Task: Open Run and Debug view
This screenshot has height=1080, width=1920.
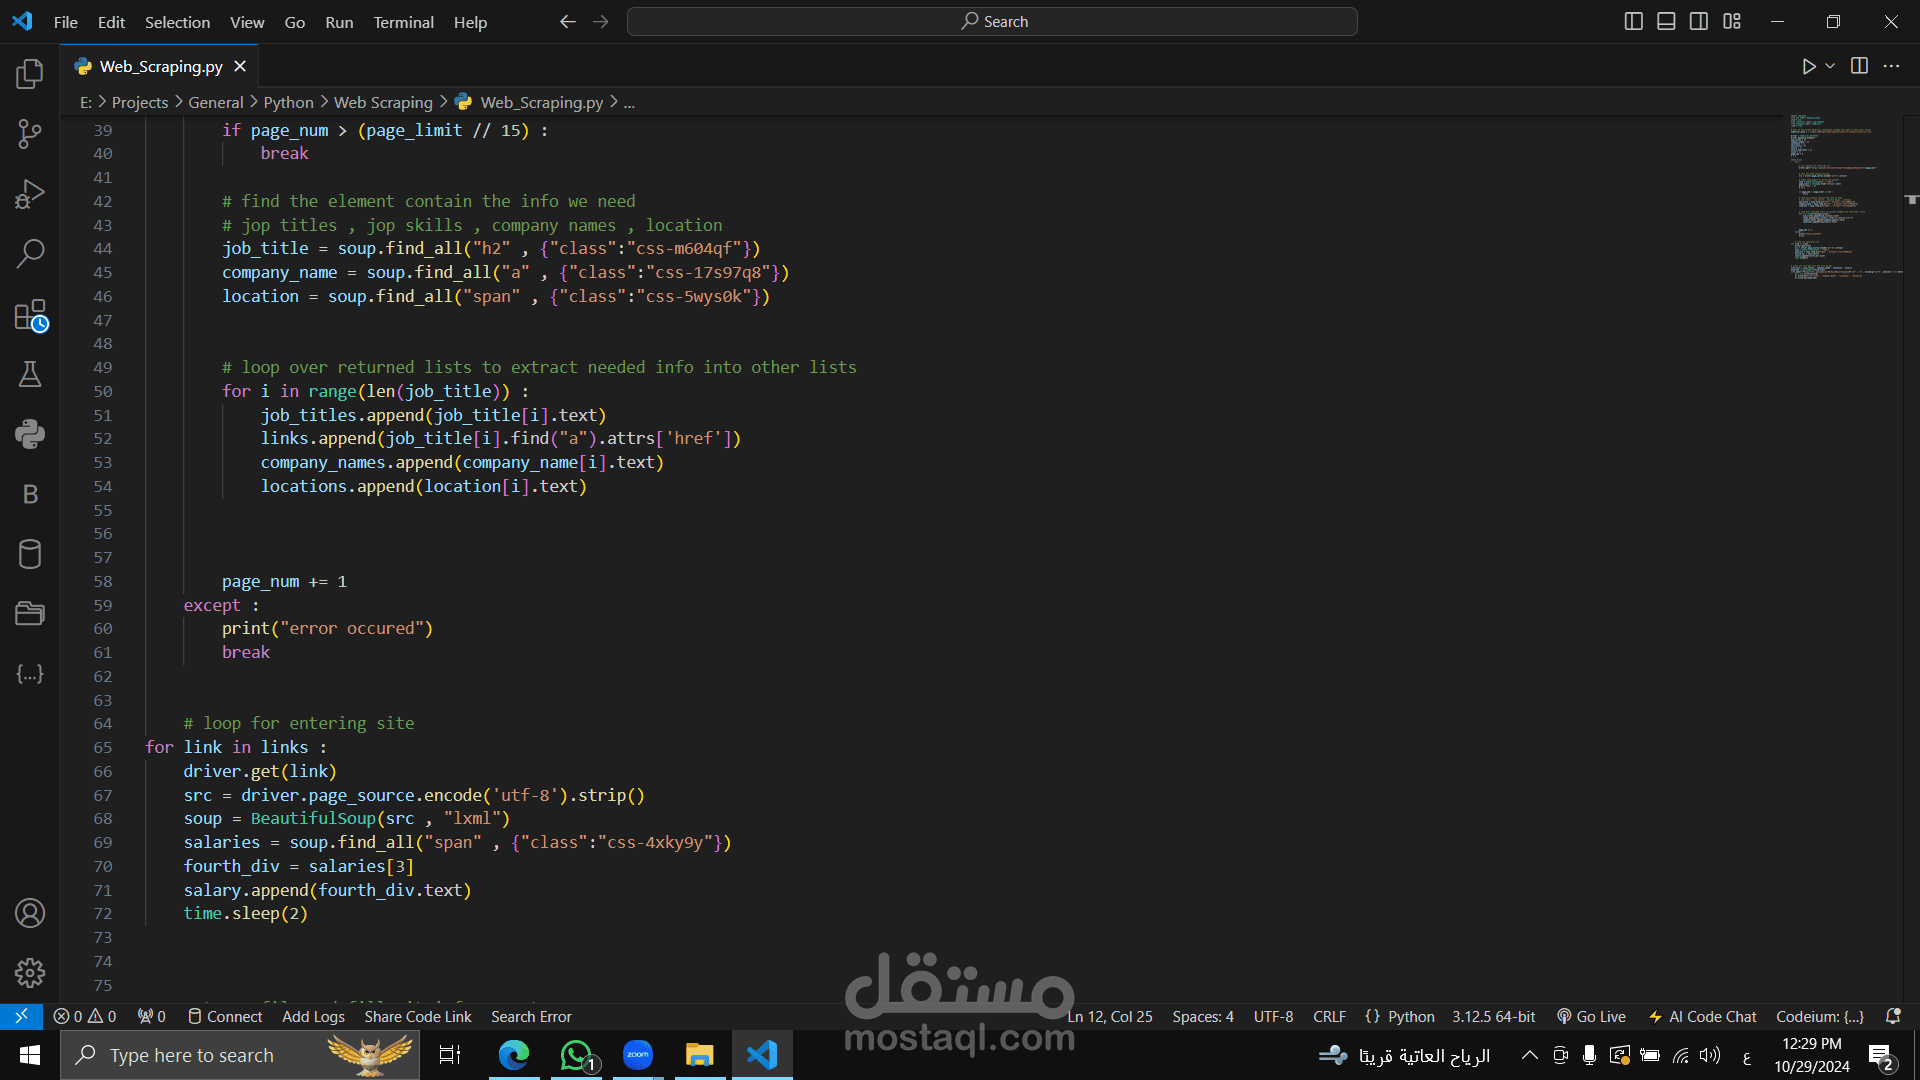Action: click(30, 194)
